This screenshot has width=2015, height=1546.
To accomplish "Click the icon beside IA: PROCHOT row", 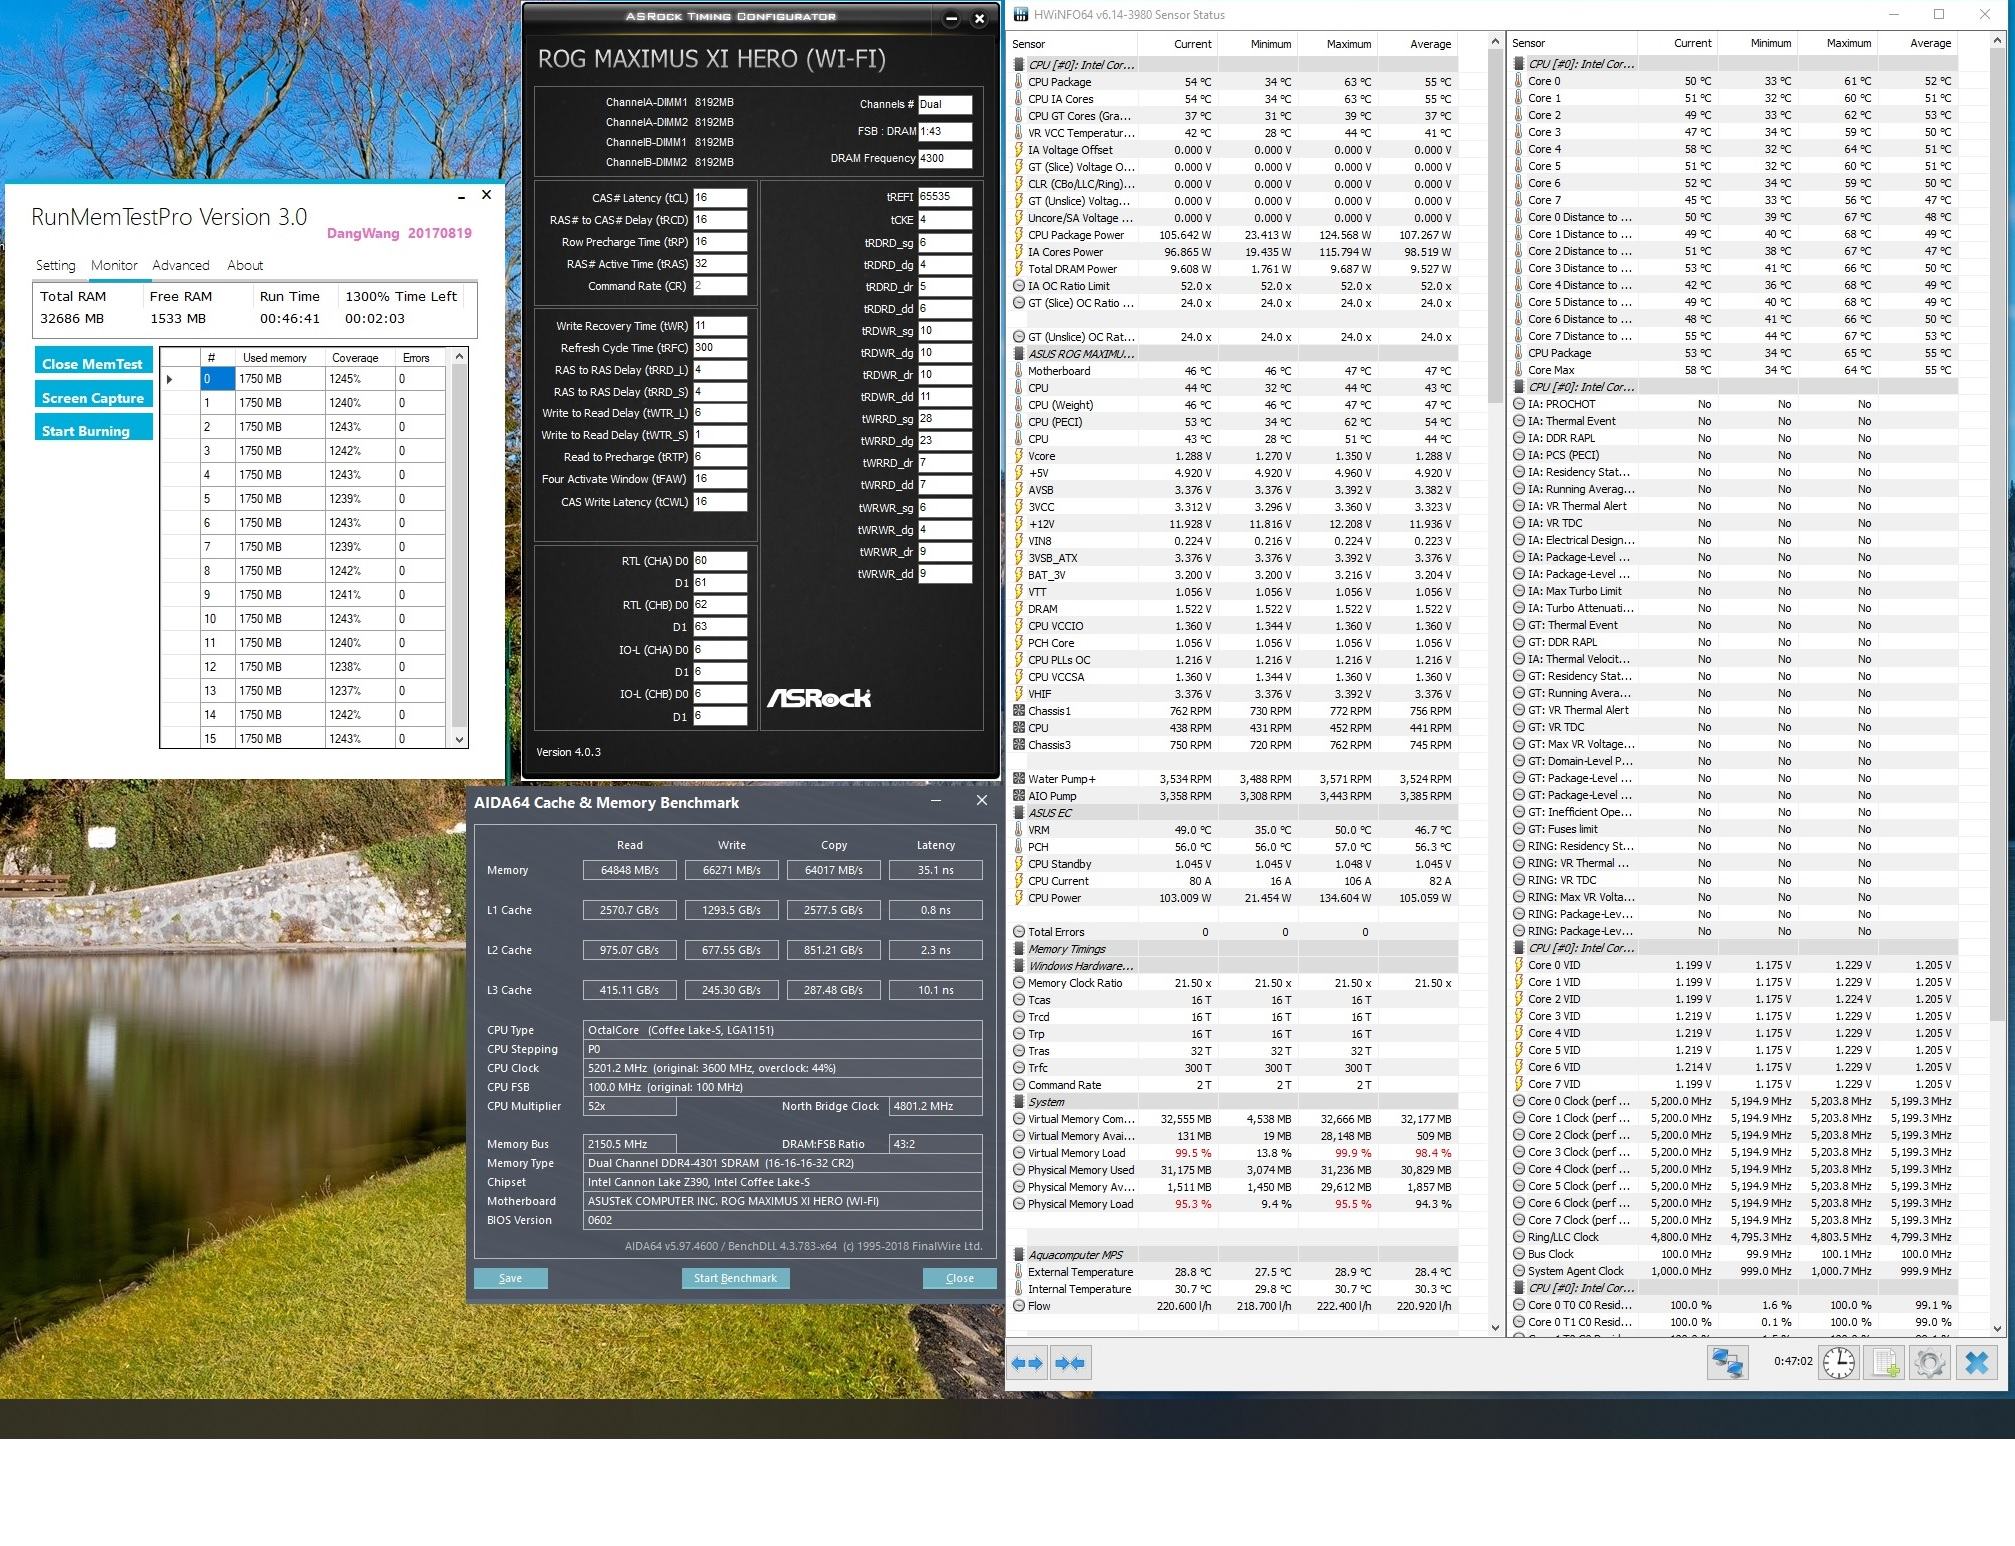I will (1518, 404).
